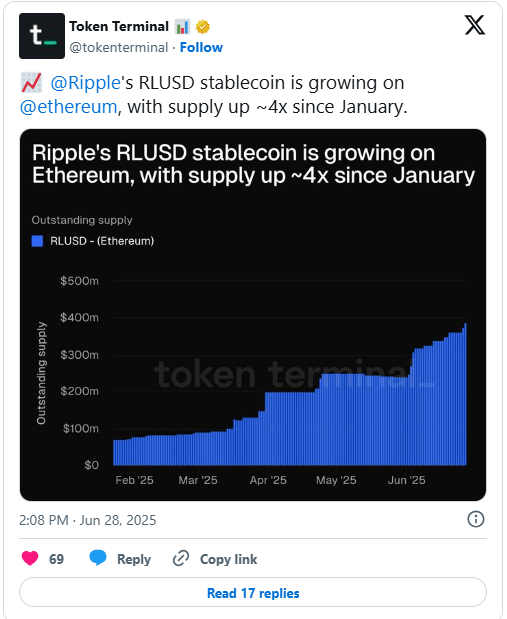Follow the Token Terminal account
Image resolution: width=507 pixels, height=619 pixels.
pyautogui.click(x=201, y=47)
